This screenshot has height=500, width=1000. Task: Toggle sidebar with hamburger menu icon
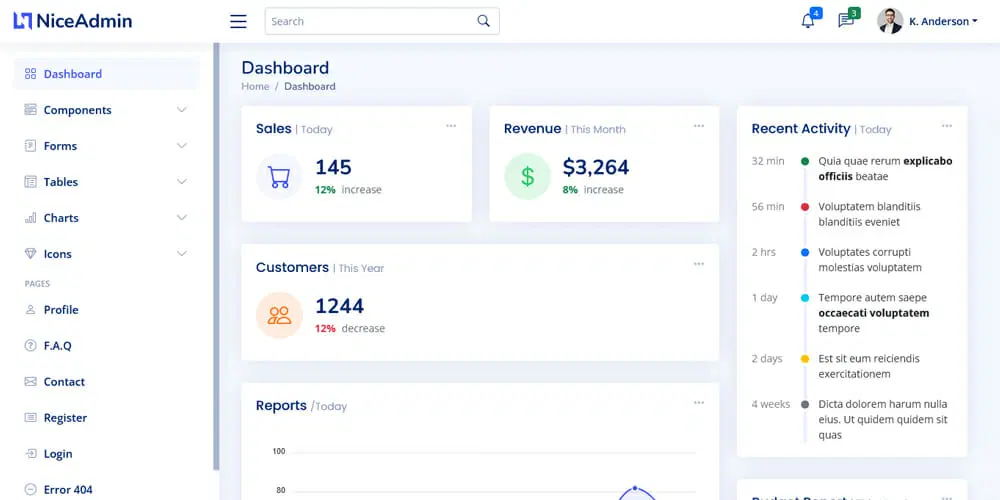[238, 21]
